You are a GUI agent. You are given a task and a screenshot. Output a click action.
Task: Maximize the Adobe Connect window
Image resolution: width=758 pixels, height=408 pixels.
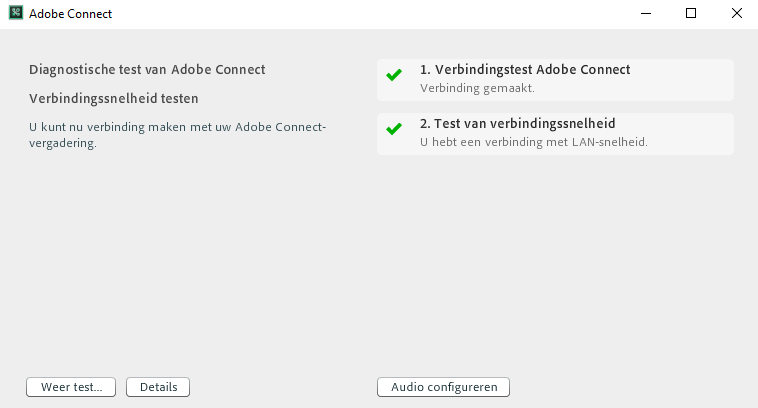(691, 14)
